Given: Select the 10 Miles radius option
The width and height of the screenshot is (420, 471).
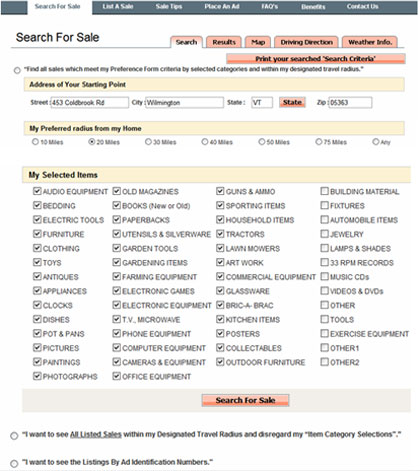Looking at the screenshot, I should 35,142.
